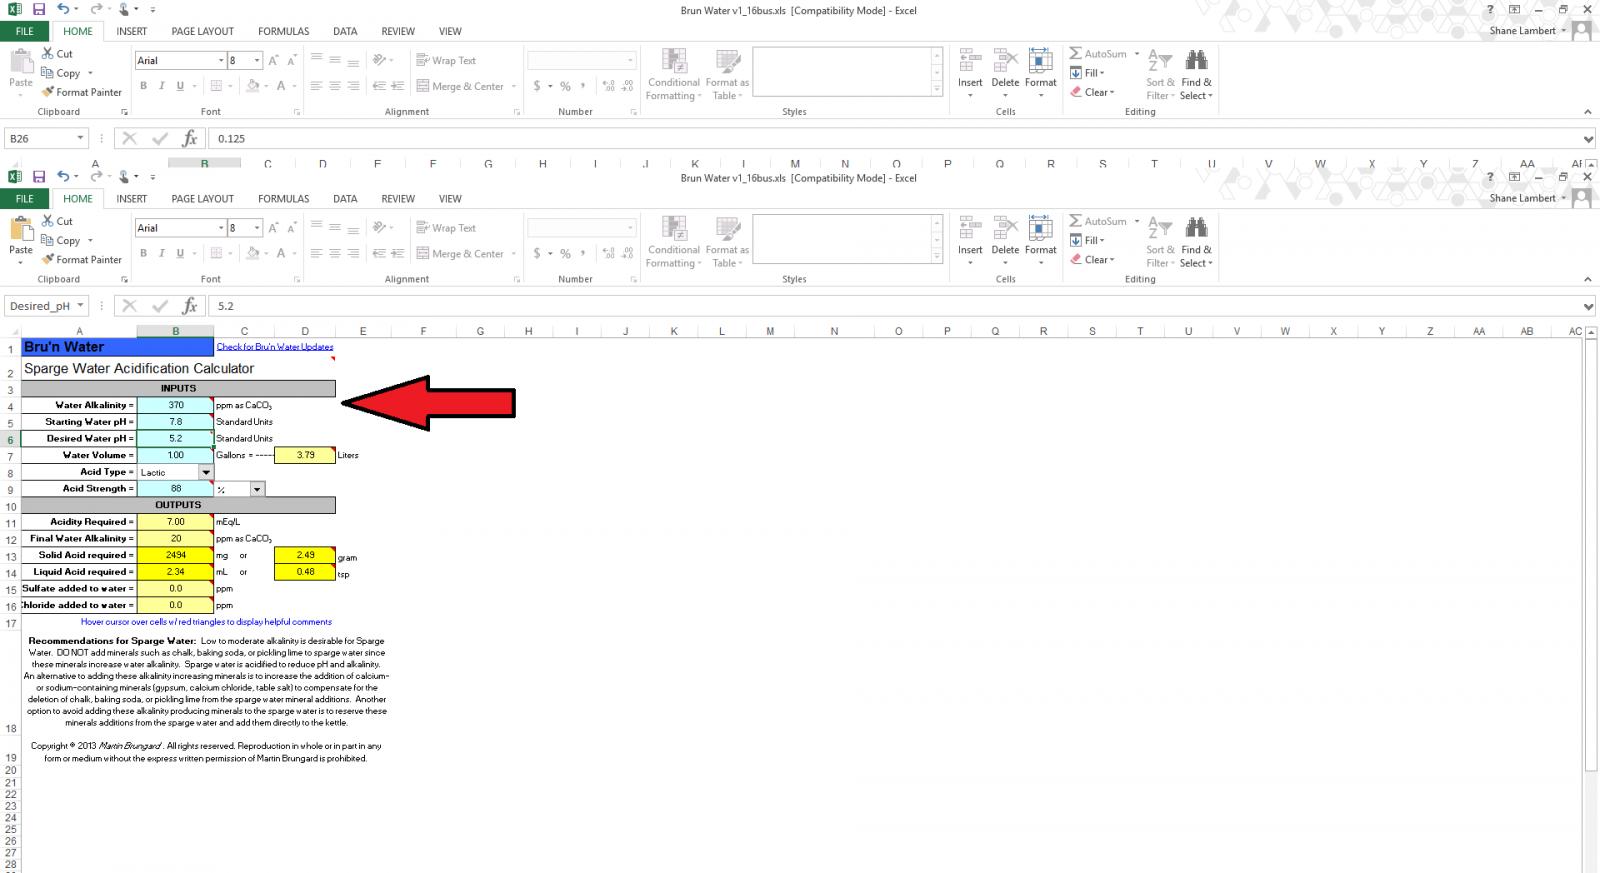1600x873 pixels.
Task: Confirm entry checkmark in lower formula bar
Action: (160, 306)
